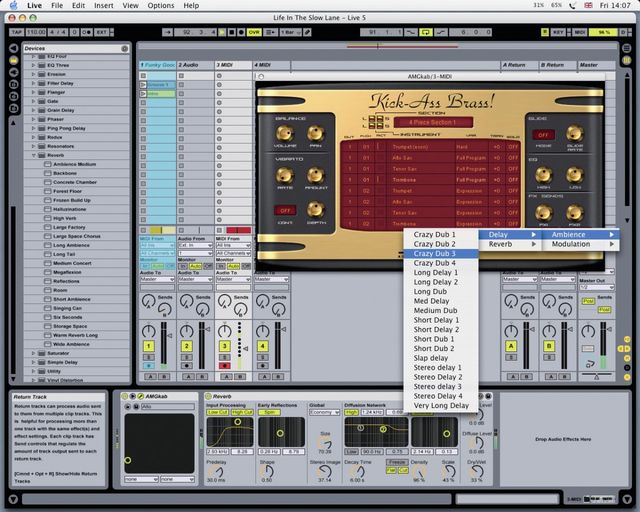Click the track 3 activator button

[x=224, y=346]
